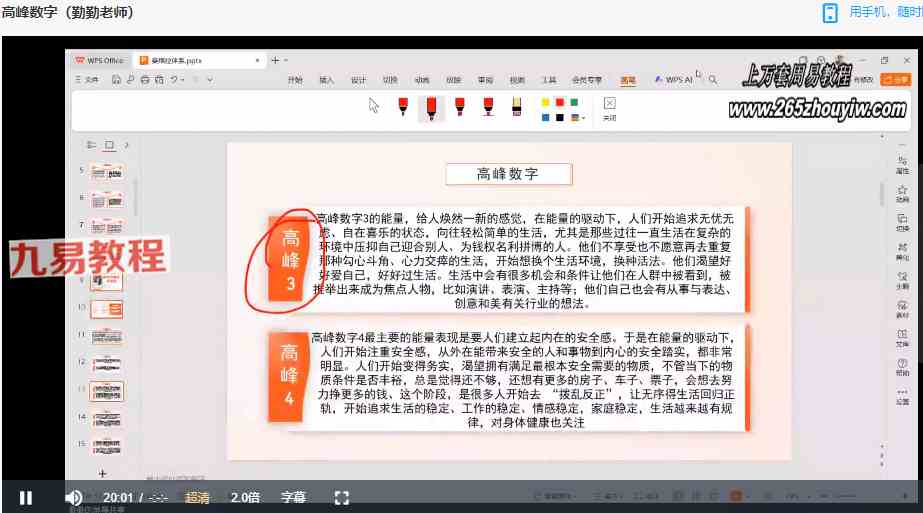Open the 属性 properties side panel icon
The width and height of the screenshot is (923, 513).
[902, 164]
